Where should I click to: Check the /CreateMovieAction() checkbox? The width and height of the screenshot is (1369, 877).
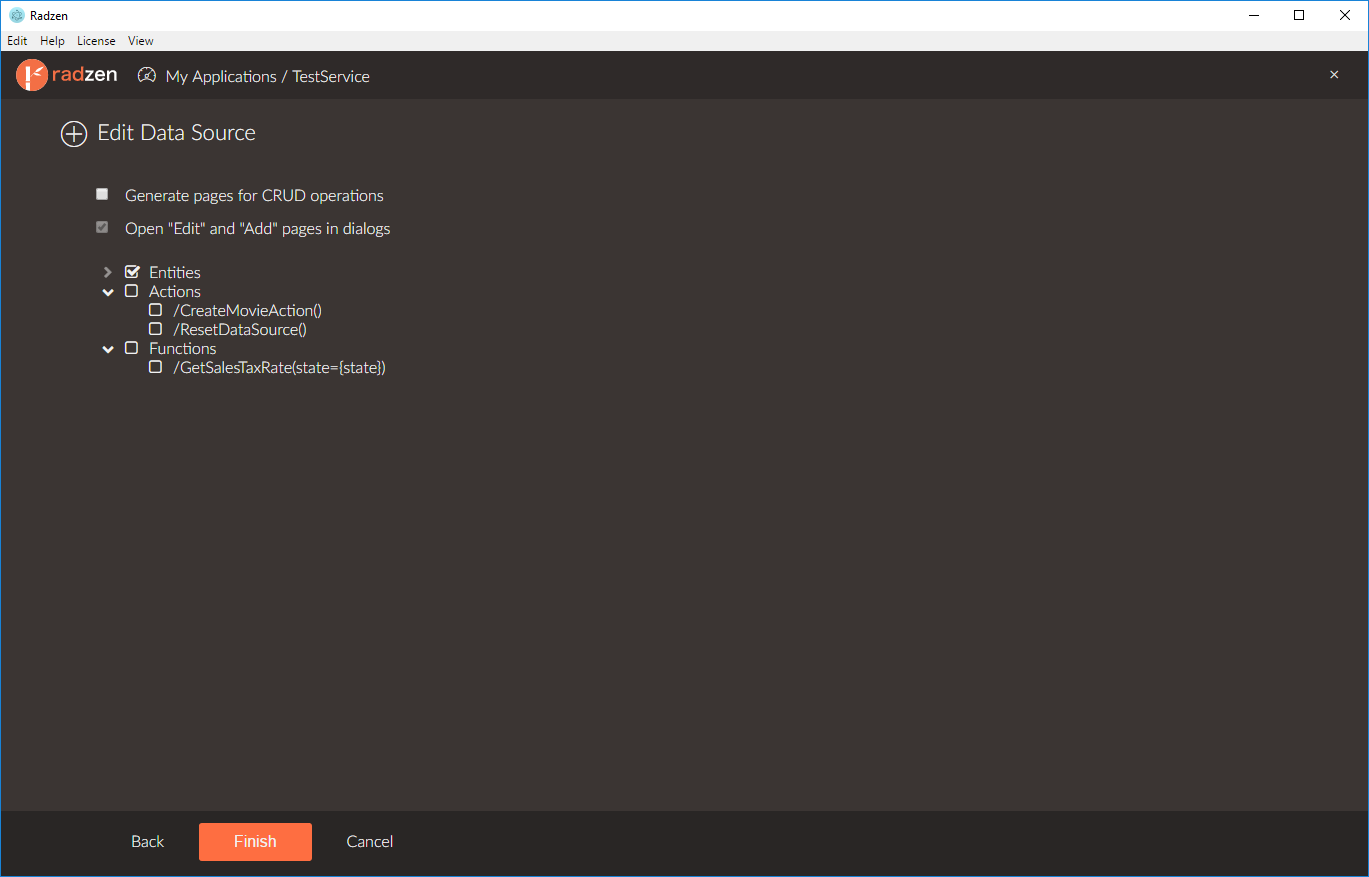156,310
